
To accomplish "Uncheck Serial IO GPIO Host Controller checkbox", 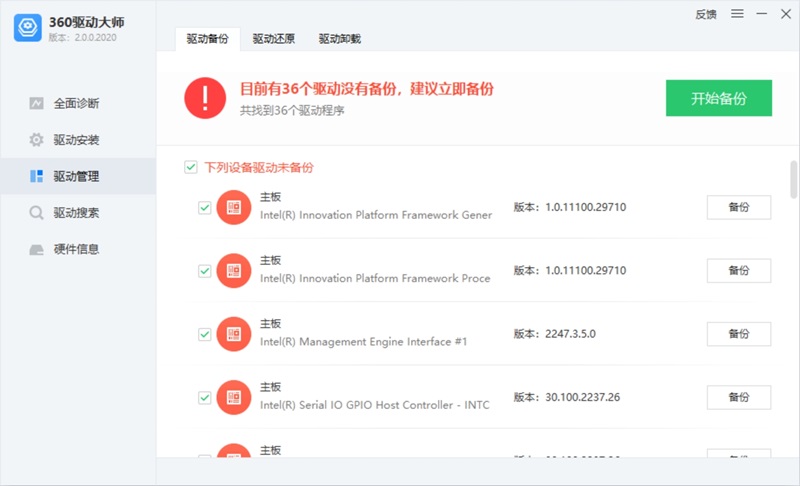I will [x=205, y=397].
